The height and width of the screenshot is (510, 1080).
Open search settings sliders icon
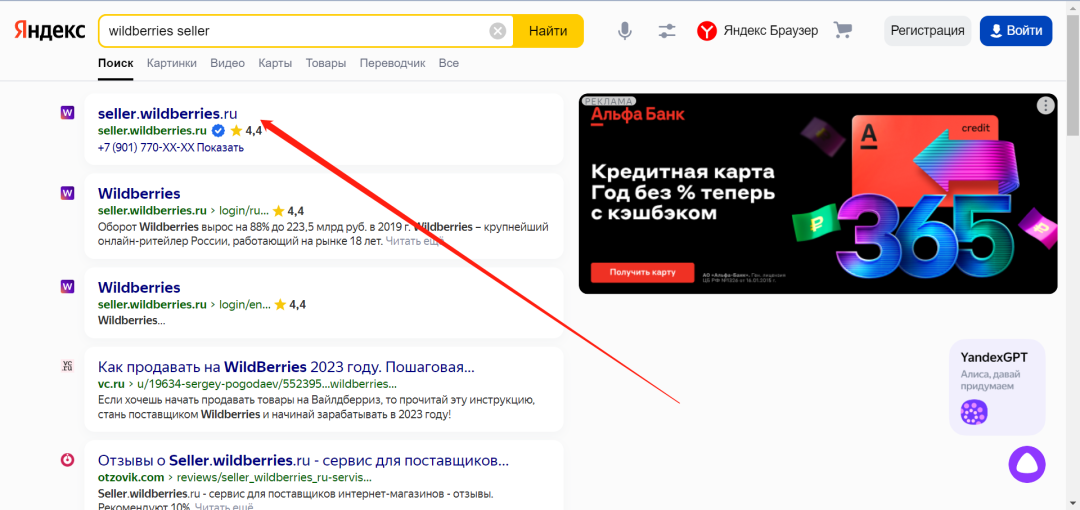coord(667,31)
